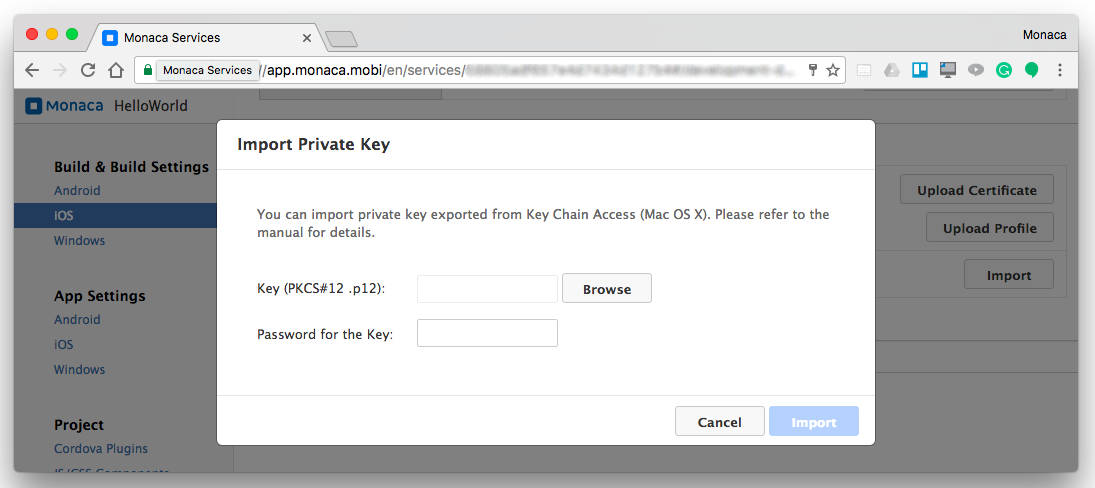Click the Key (PKCS#12 .p12) file field
This screenshot has width=1095, height=488.
[x=487, y=289]
